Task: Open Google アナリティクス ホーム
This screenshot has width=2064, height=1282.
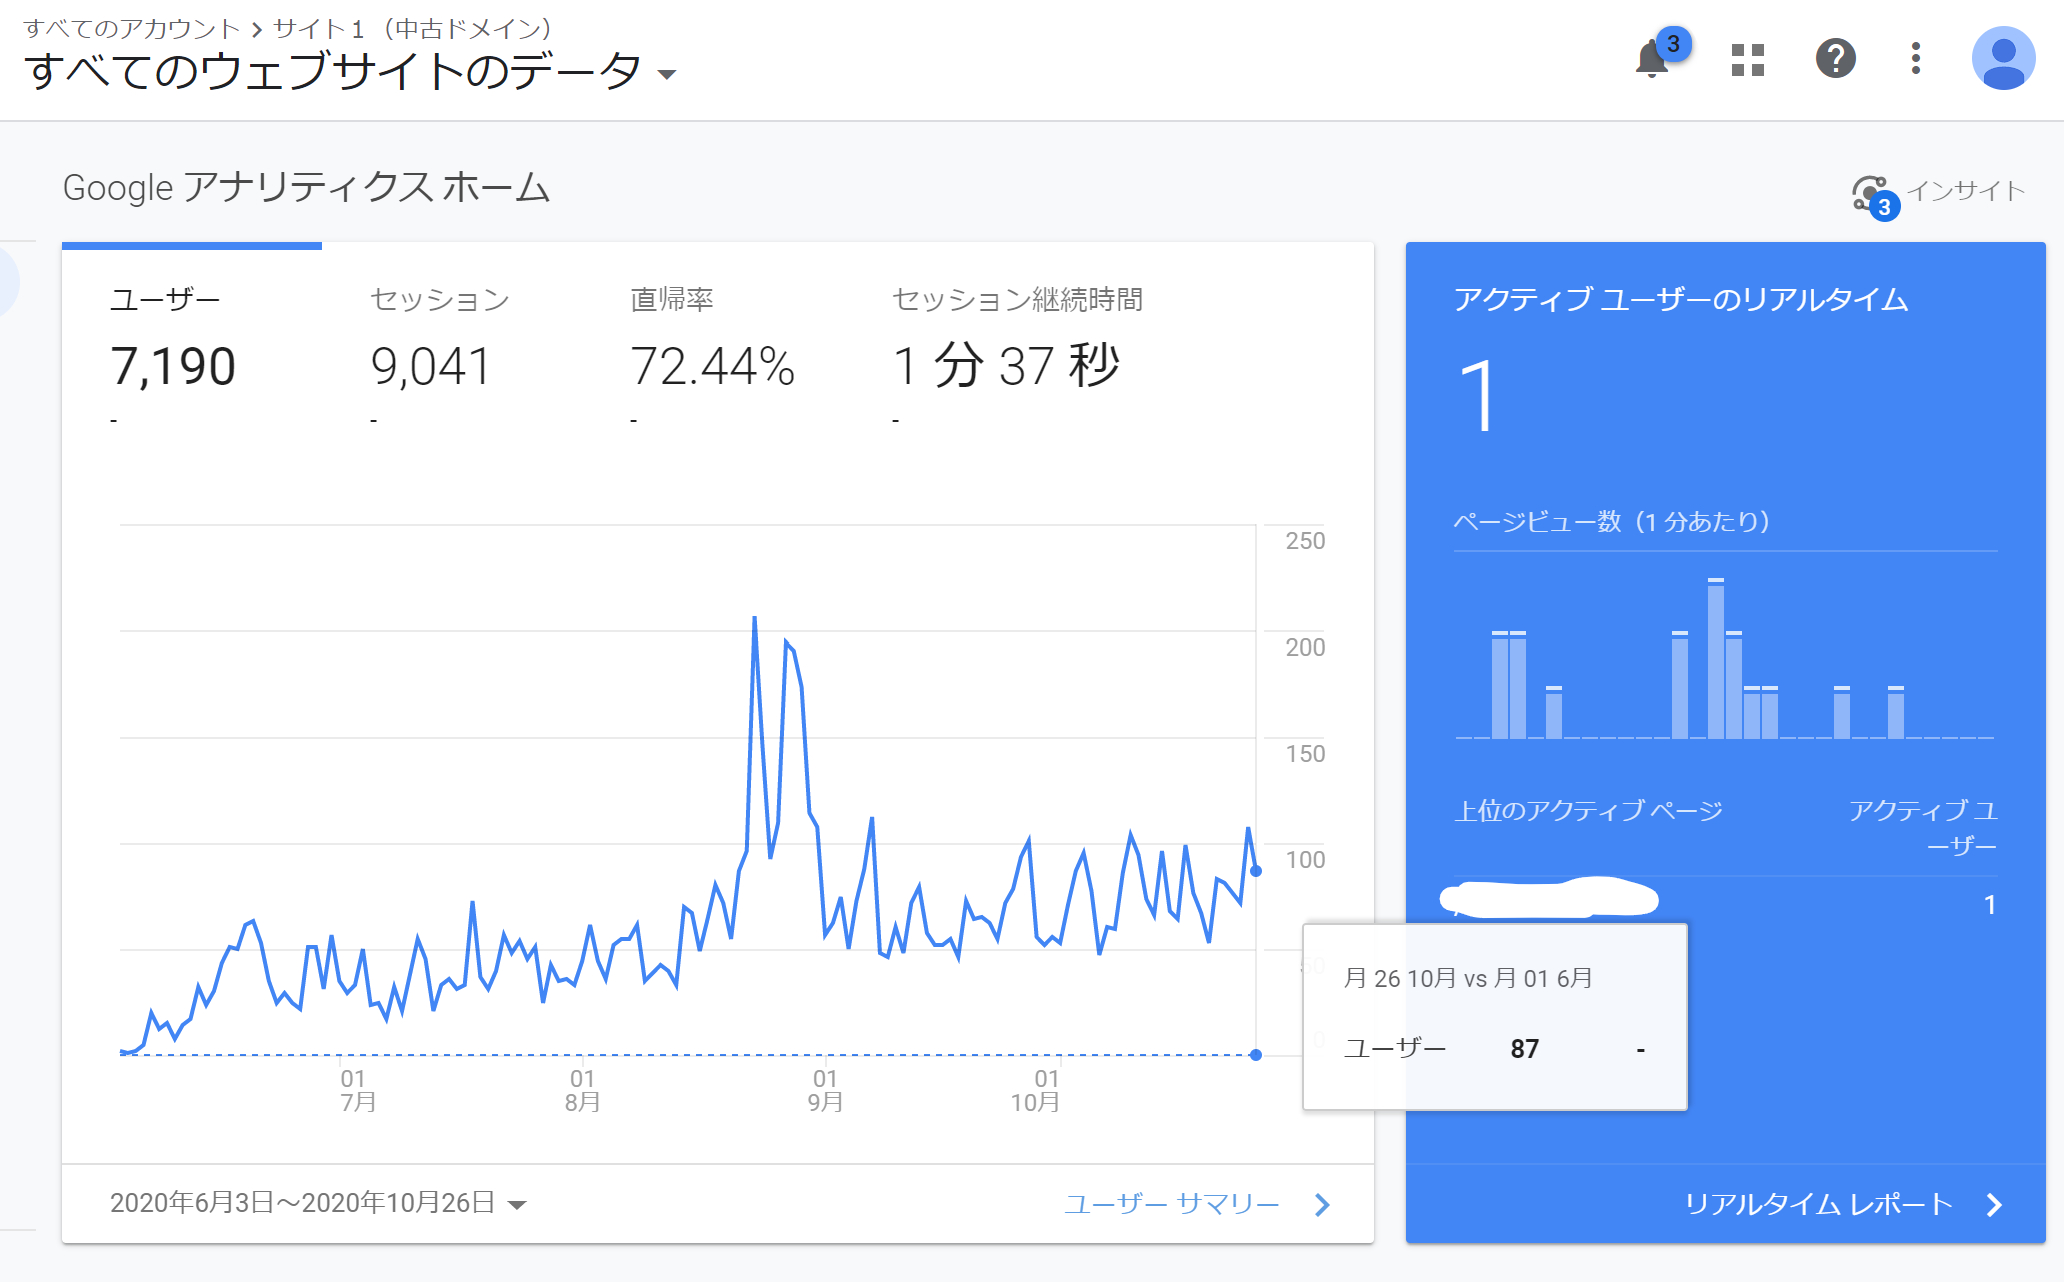Action: pyautogui.click(x=306, y=187)
